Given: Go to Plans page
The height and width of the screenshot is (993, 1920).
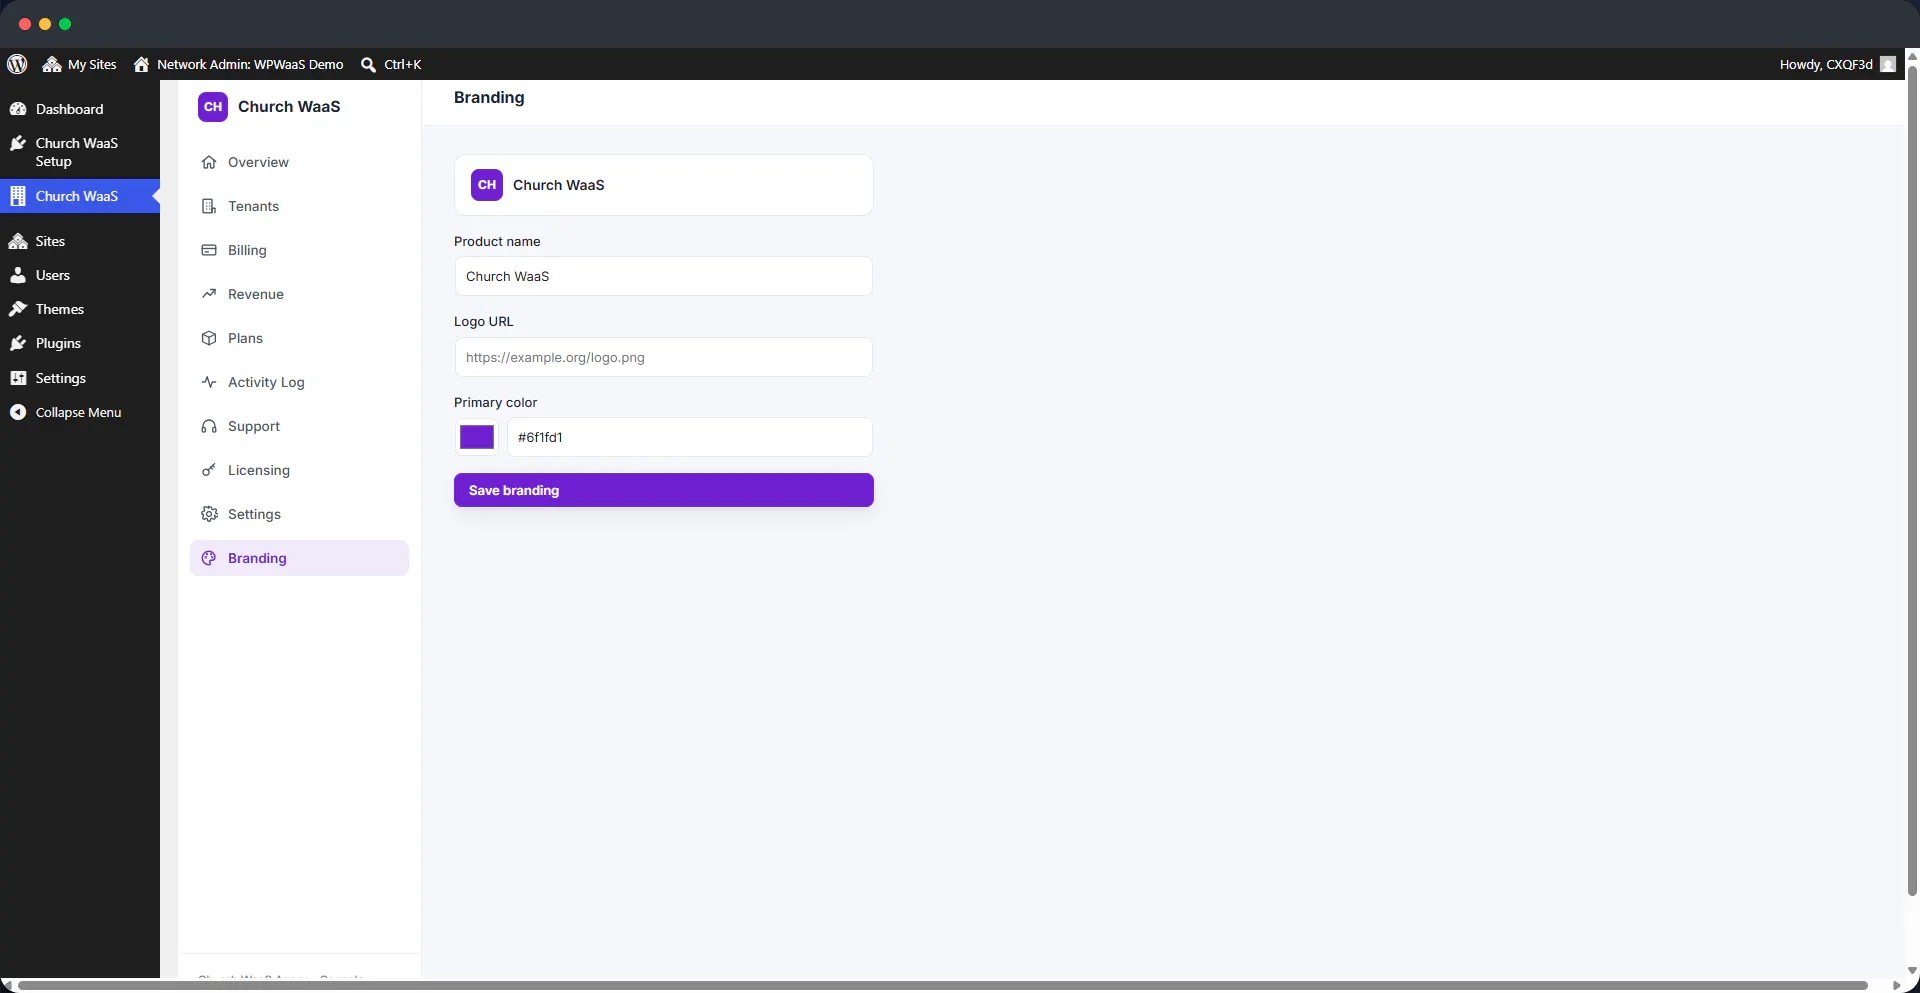Looking at the screenshot, I should tap(299, 338).
